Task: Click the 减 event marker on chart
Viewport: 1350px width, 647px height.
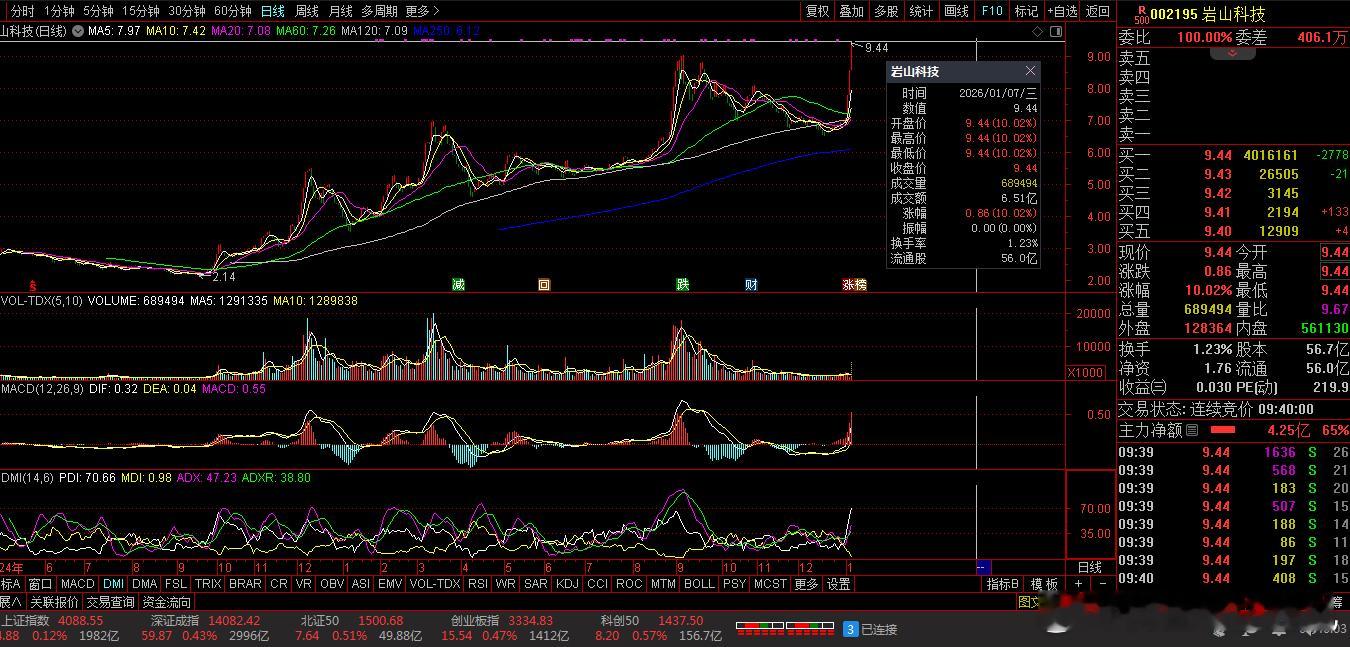Action: [x=458, y=284]
